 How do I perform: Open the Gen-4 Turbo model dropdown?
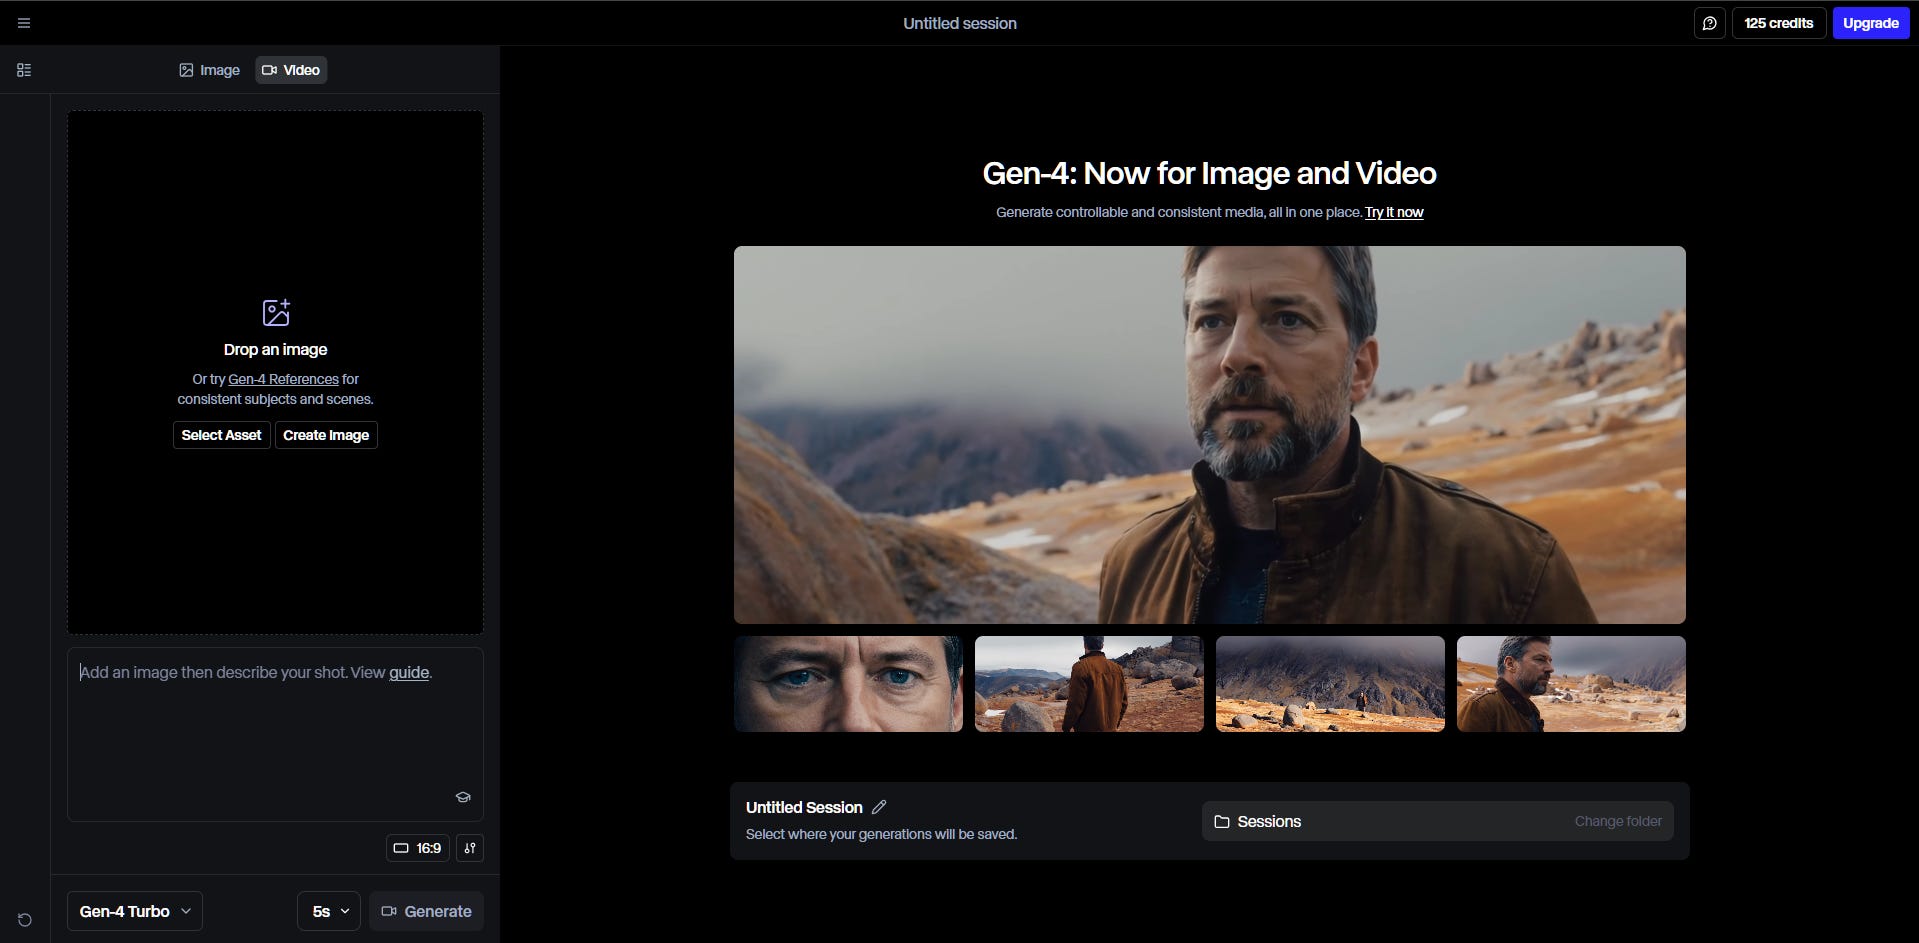pos(135,911)
